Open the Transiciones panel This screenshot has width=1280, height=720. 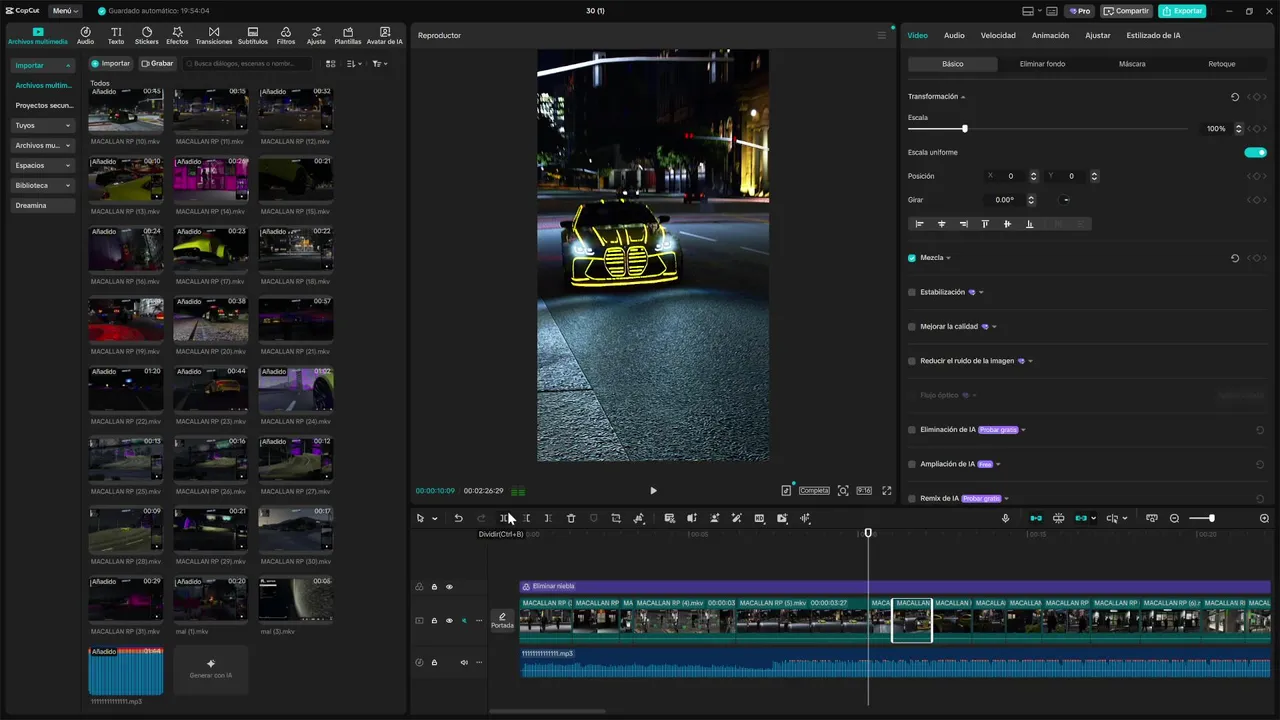point(214,36)
